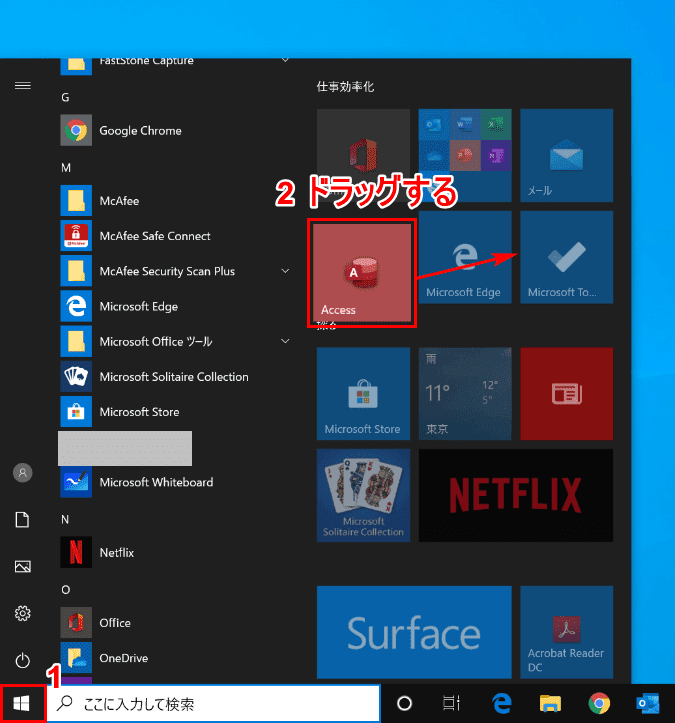Open the user account icon in the sidebar
This screenshot has height=723, width=675.
(x=23, y=473)
